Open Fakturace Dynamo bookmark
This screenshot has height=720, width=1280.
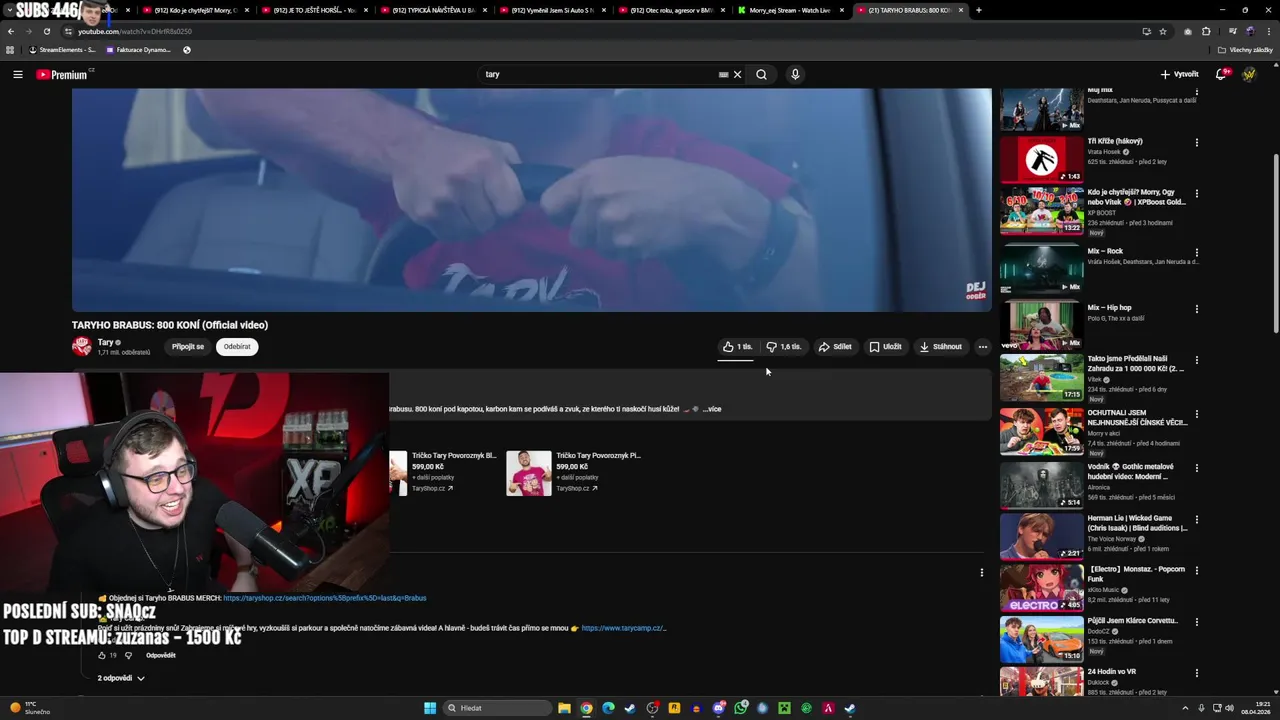[137, 50]
